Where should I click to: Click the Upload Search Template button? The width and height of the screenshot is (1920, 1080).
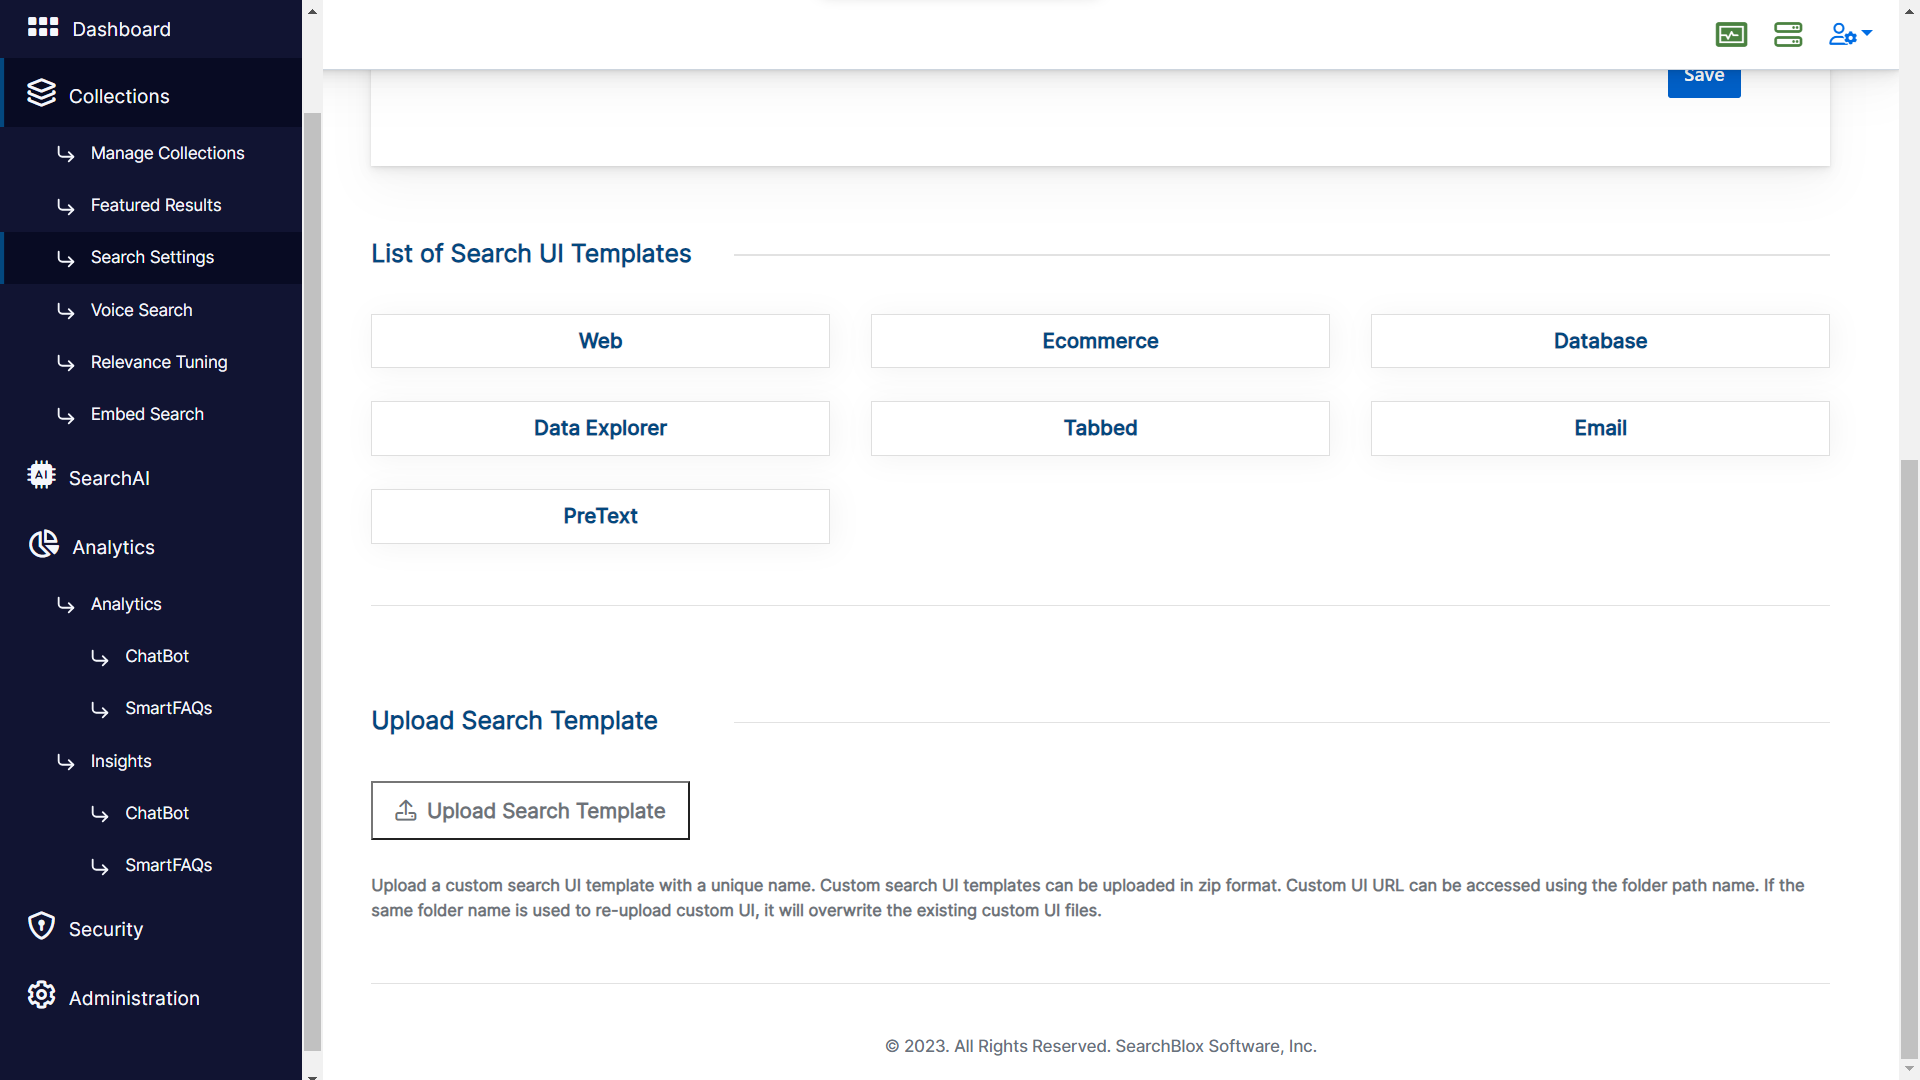click(530, 811)
